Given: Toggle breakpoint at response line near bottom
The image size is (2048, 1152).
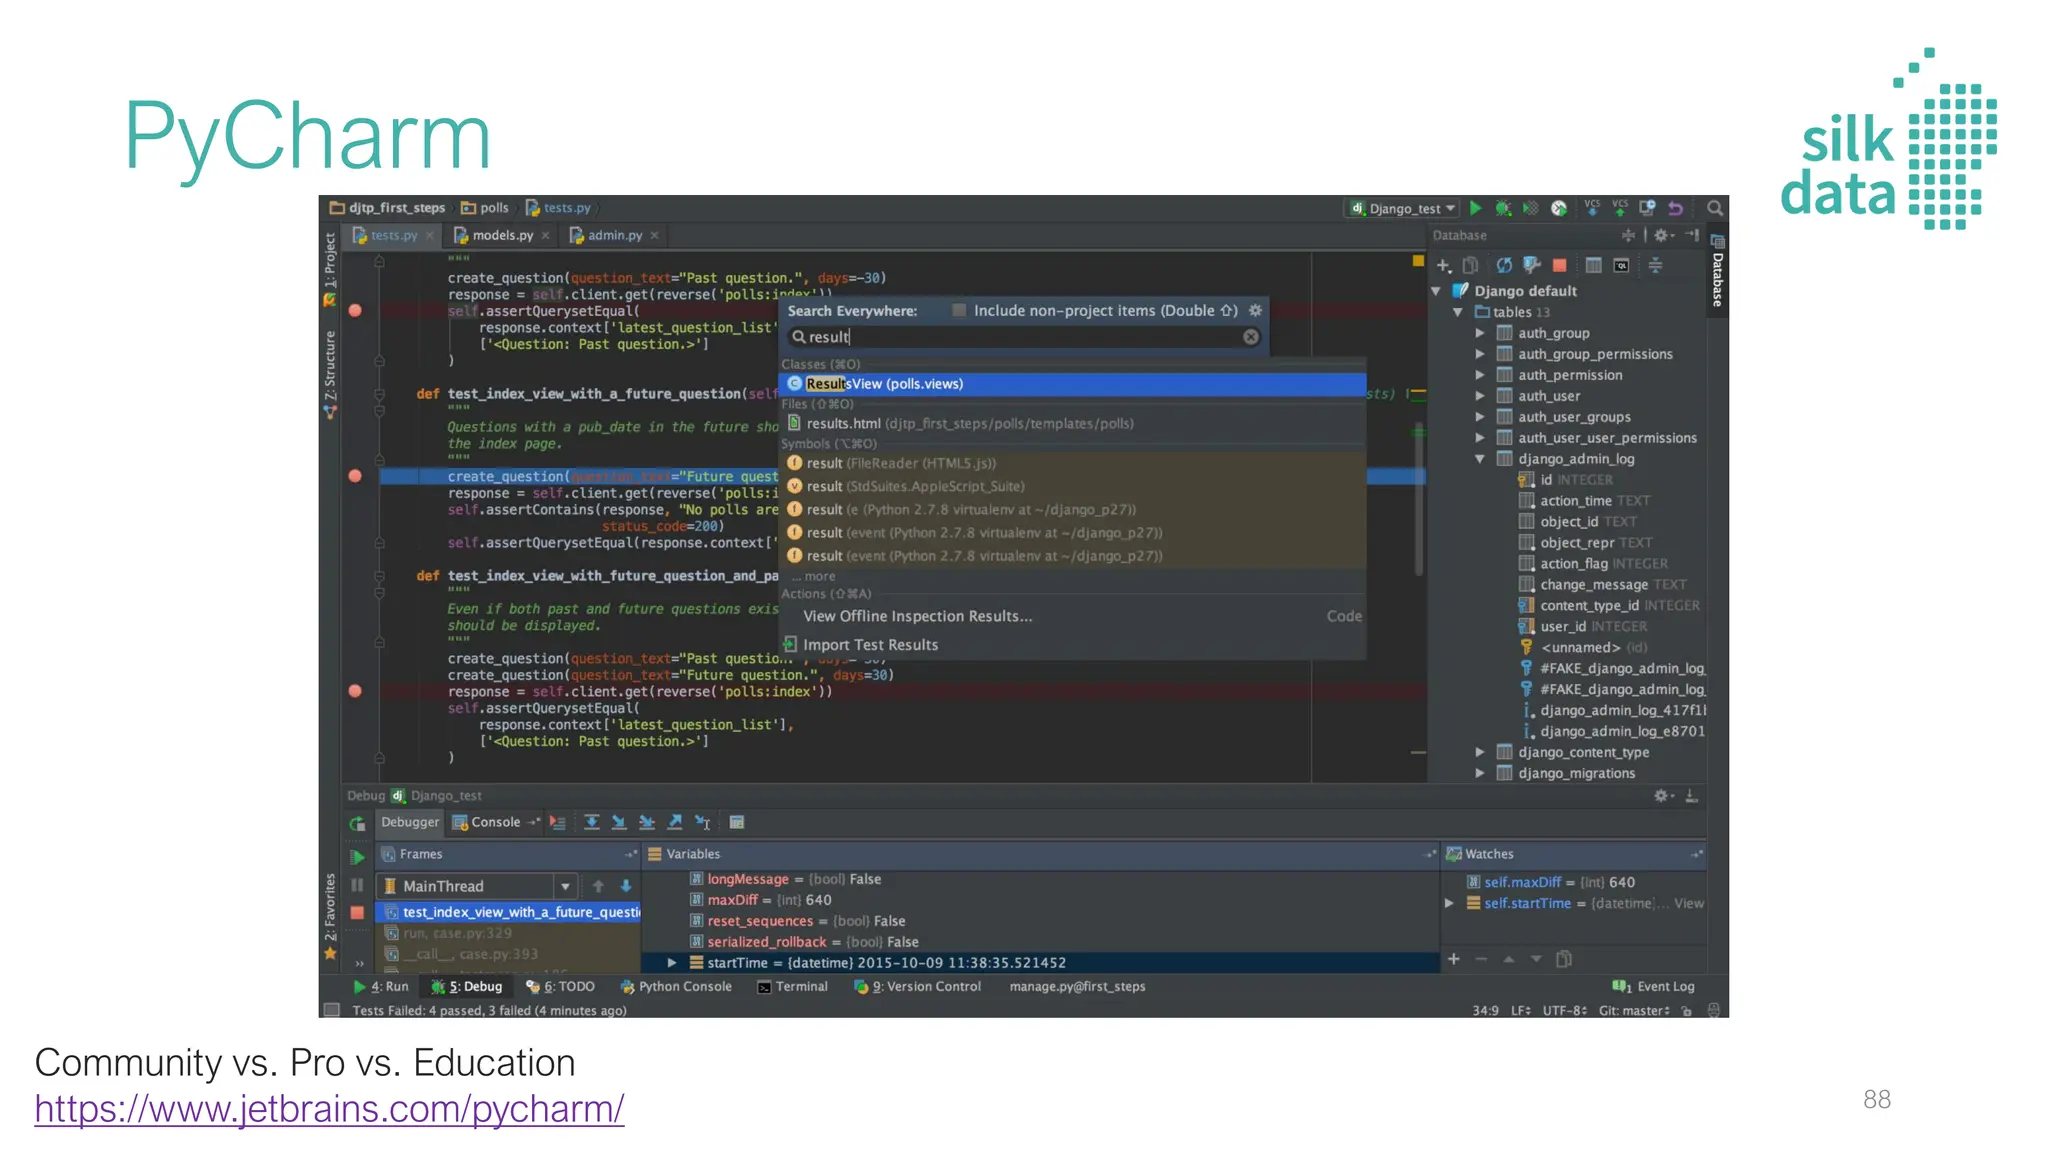Looking at the screenshot, I should click(355, 691).
